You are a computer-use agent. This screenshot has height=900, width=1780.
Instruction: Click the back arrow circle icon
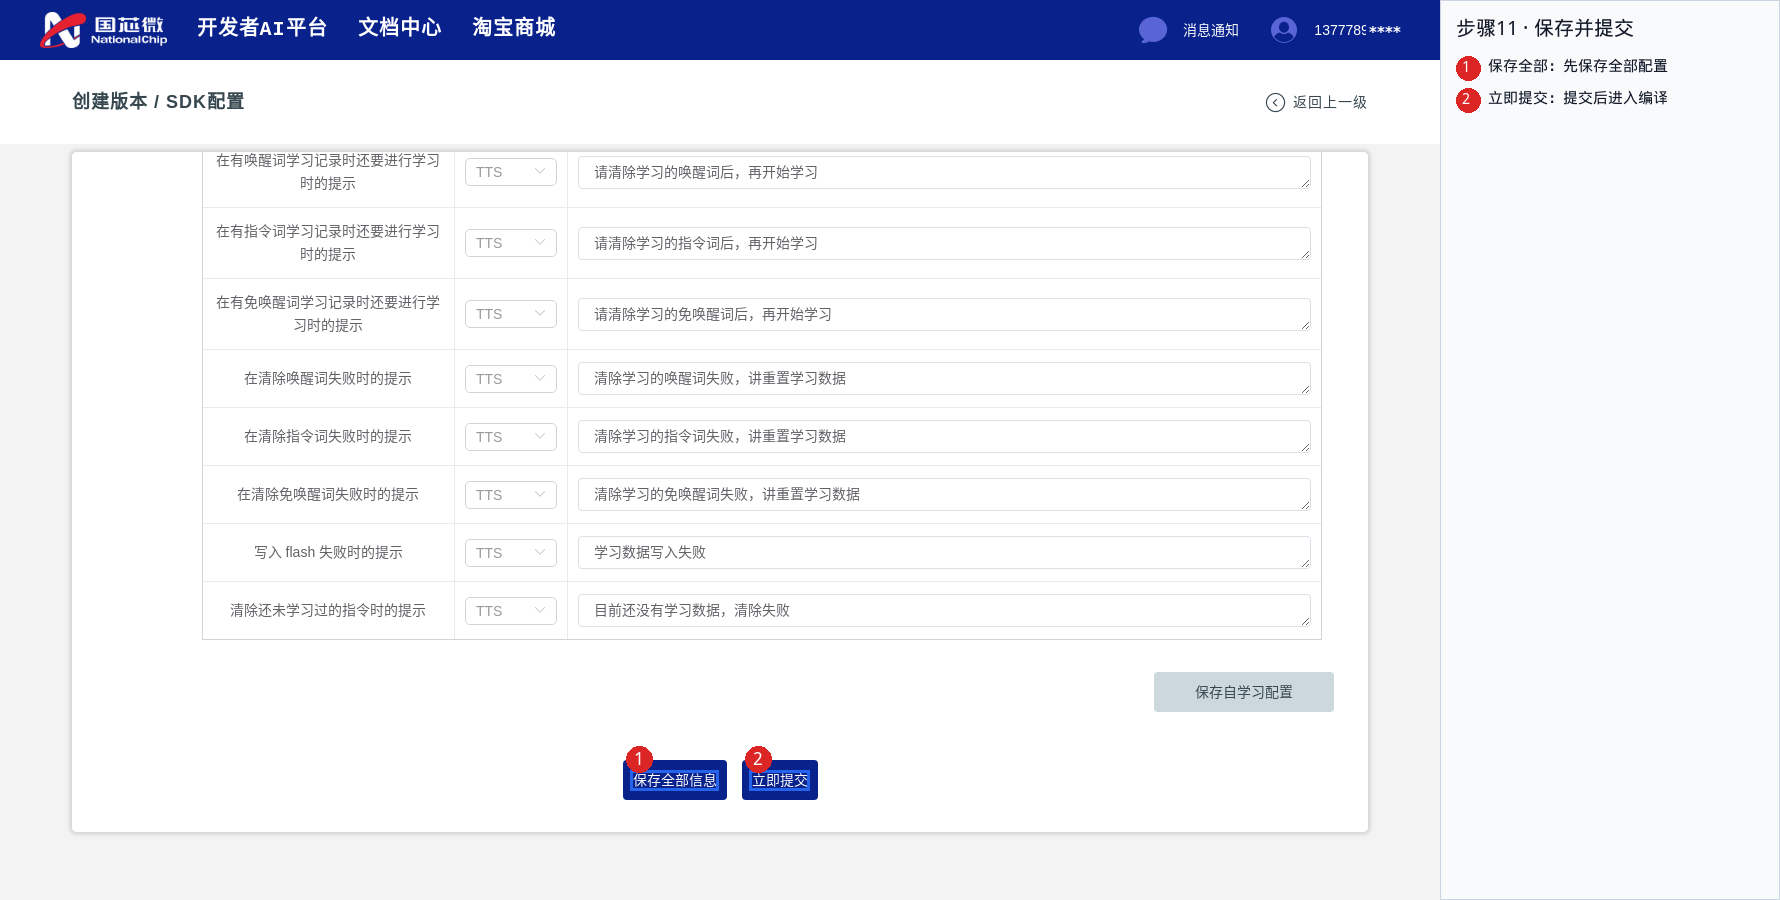1275,102
